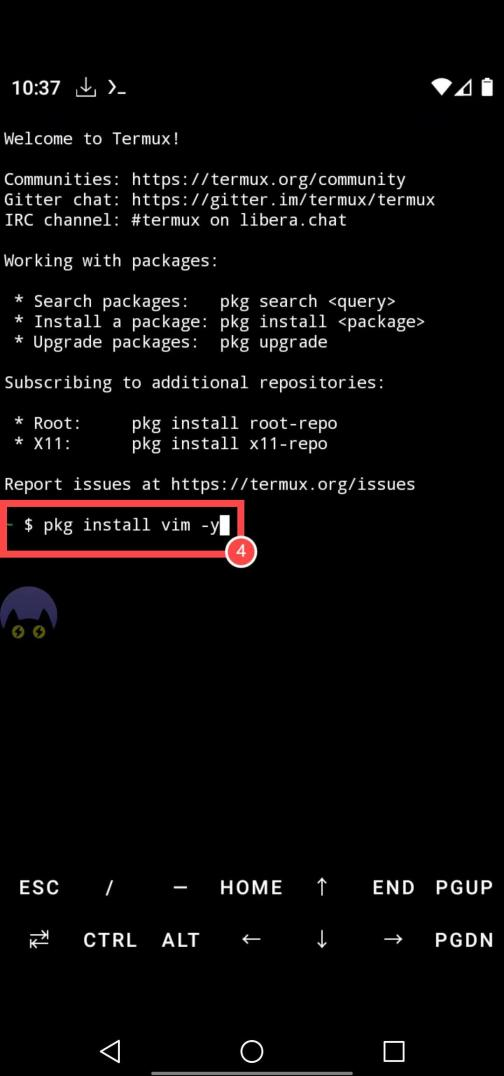Open recent apps with square button

(x=393, y=1051)
